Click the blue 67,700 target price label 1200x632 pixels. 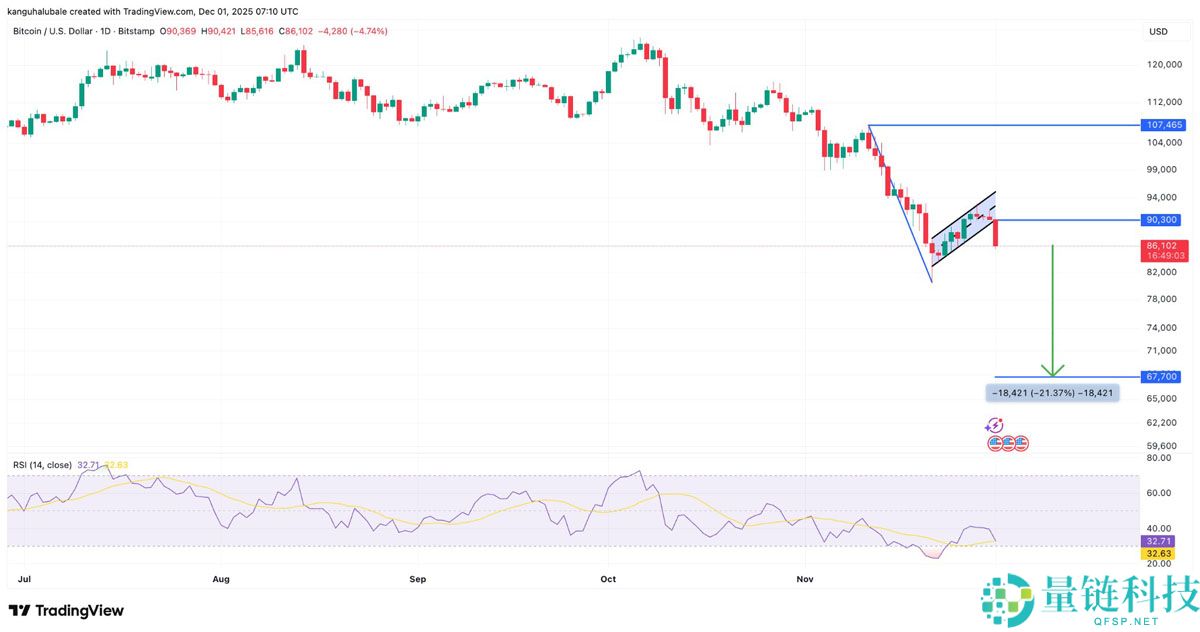tap(1160, 376)
